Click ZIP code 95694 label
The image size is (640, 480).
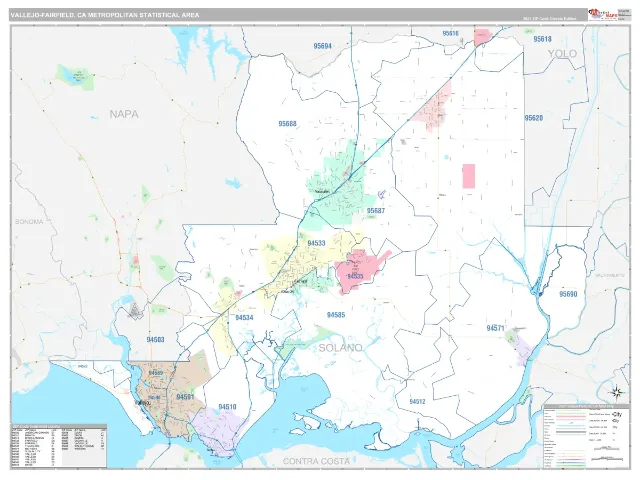tap(322, 46)
